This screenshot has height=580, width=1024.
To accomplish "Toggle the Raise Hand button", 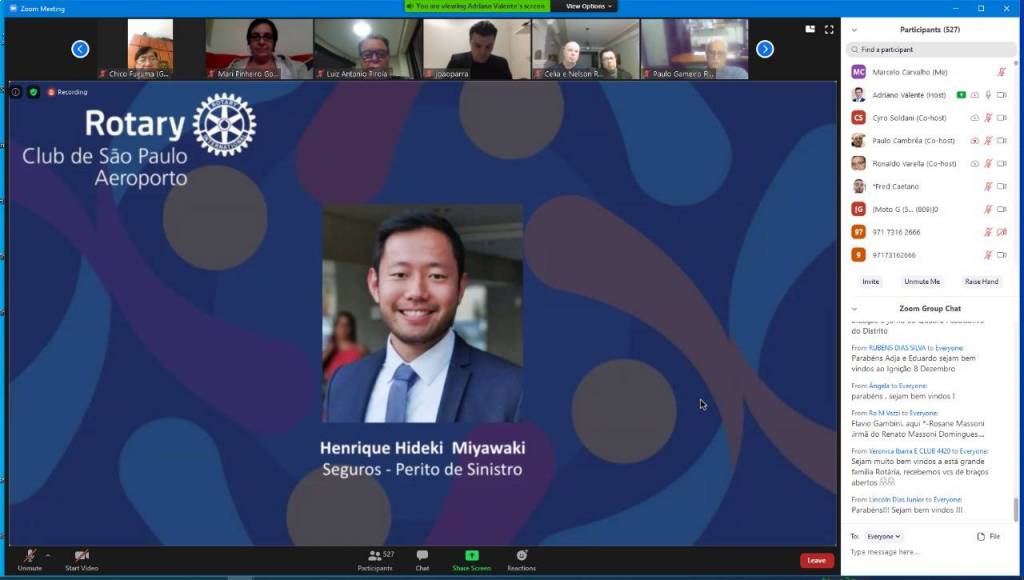I will [x=980, y=282].
